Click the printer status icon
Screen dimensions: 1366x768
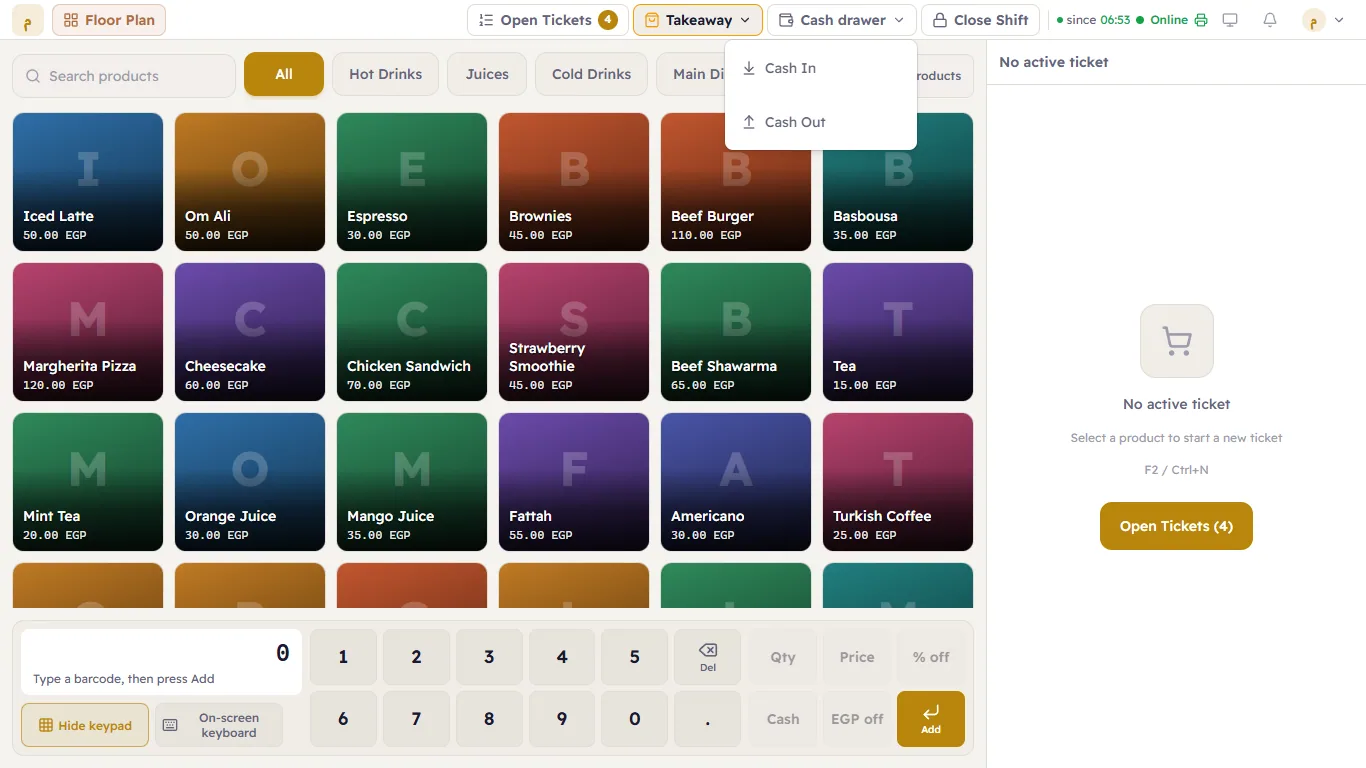click(1201, 20)
